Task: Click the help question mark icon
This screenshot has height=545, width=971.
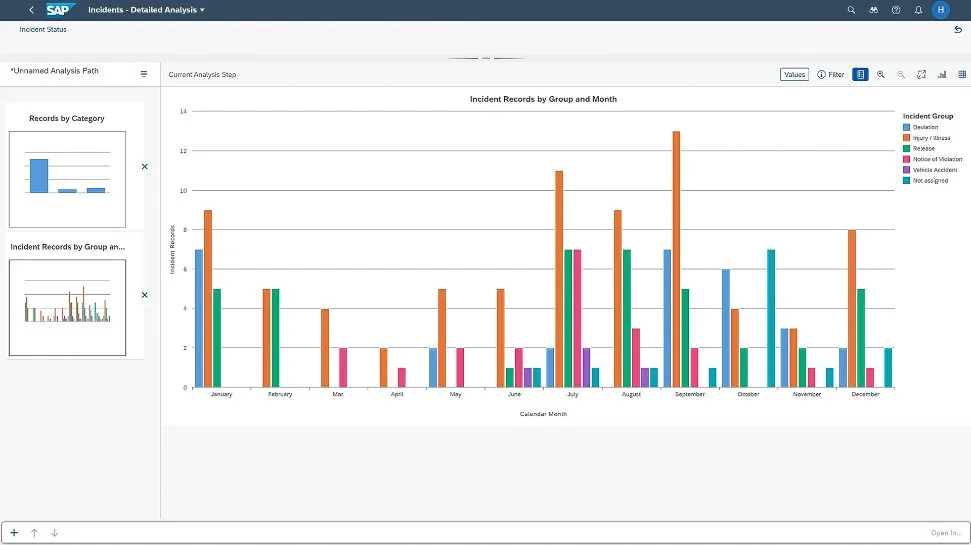Action: [895, 10]
